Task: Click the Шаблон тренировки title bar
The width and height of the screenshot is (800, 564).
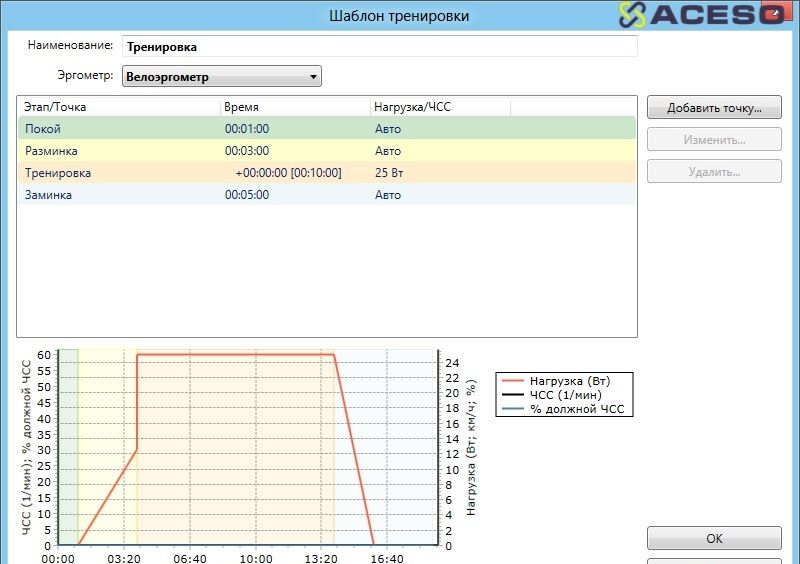Action: pyautogui.click(x=398, y=15)
